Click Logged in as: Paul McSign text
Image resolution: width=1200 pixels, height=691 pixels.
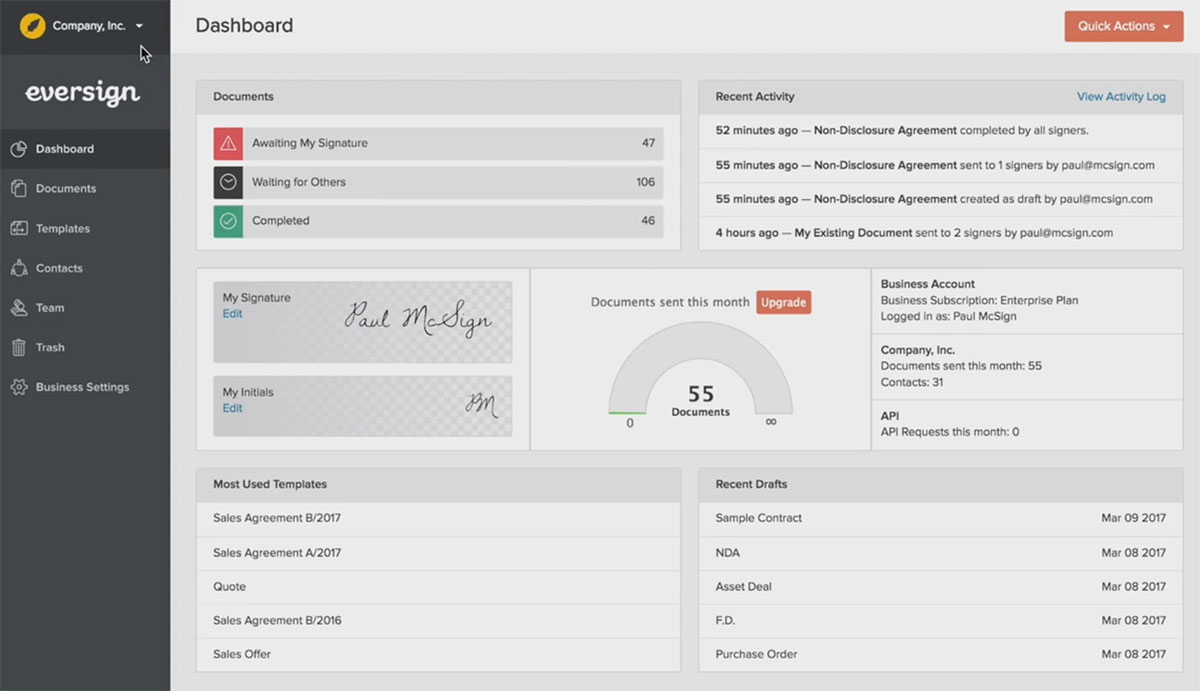pyautogui.click(x=946, y=316)
